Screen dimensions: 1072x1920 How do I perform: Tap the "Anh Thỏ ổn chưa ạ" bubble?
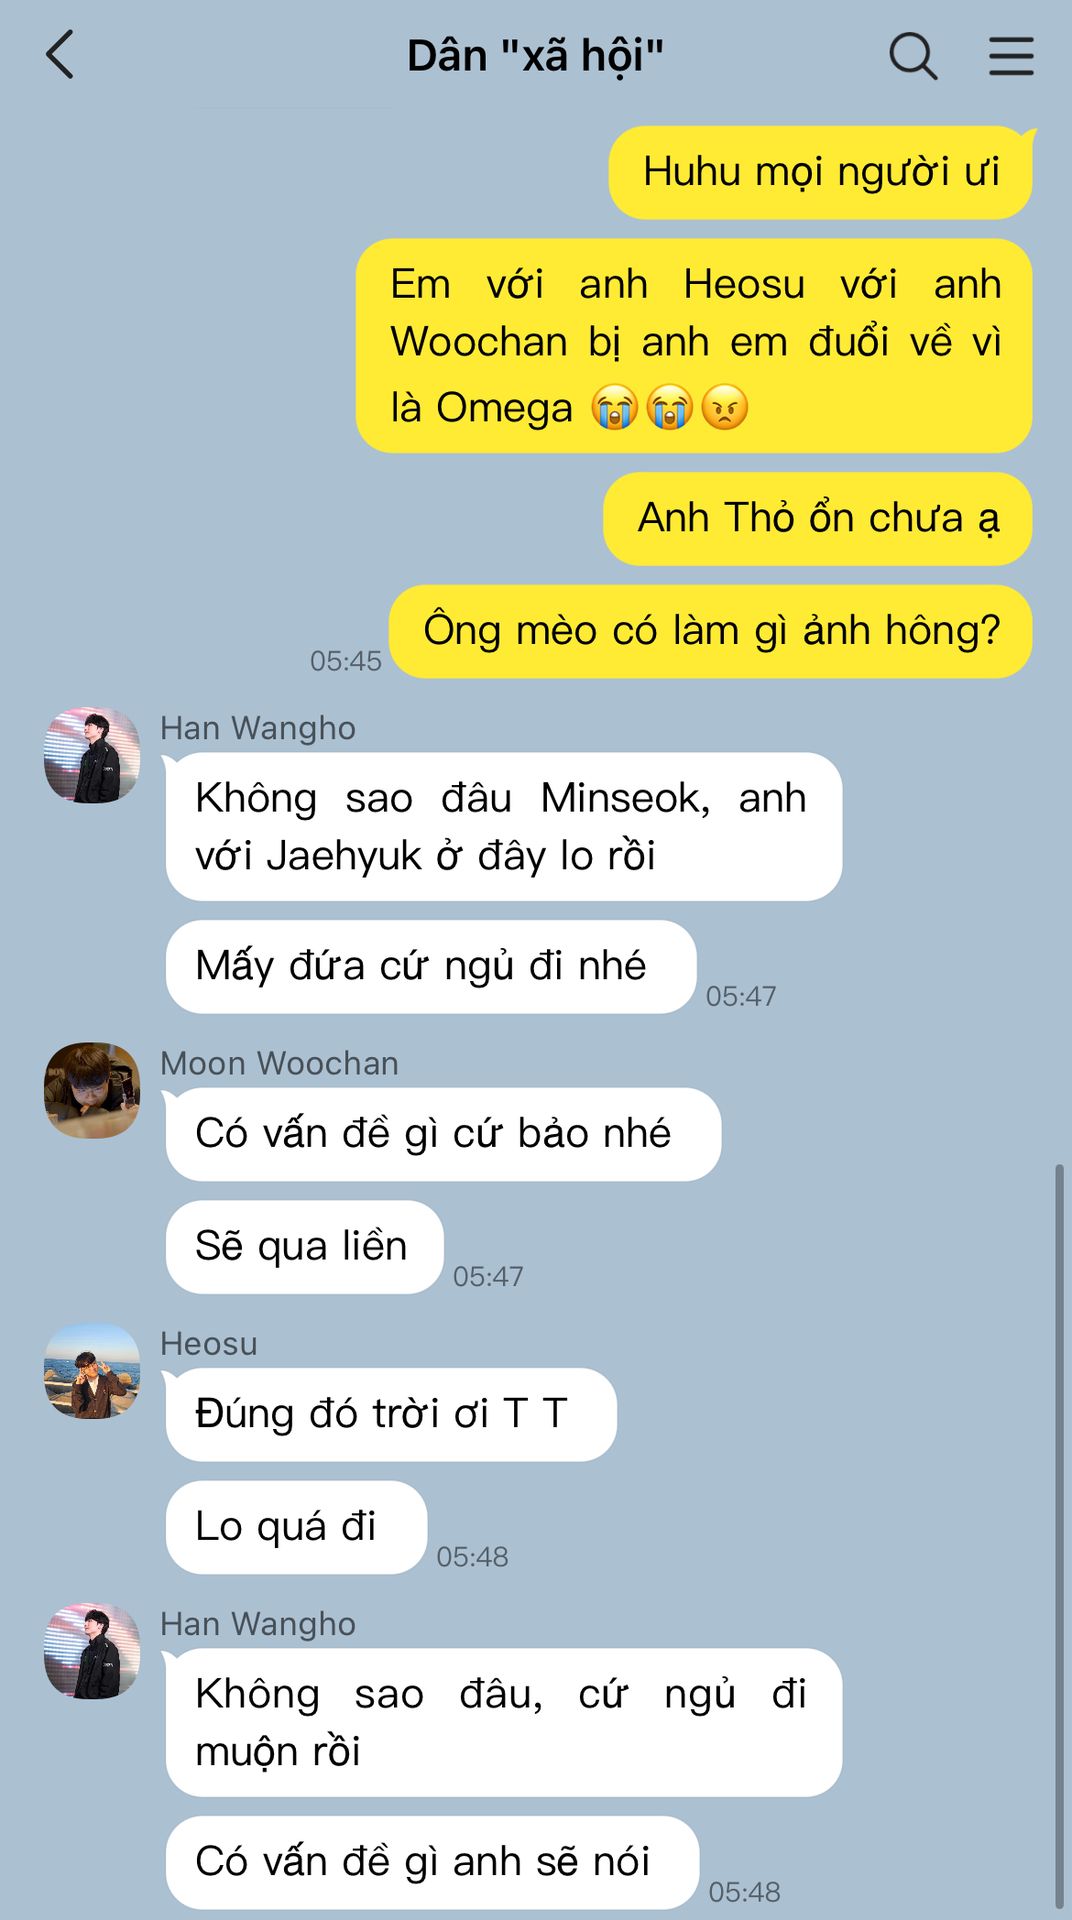[817, 519]
